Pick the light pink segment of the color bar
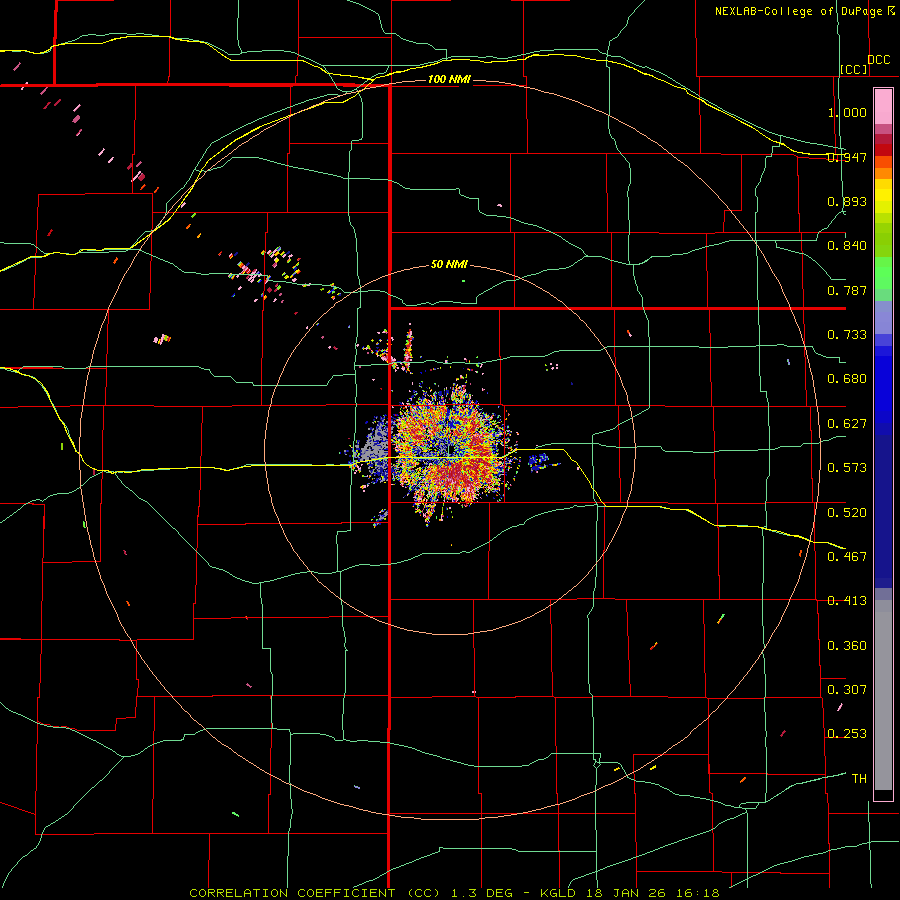 pos(883,107)
